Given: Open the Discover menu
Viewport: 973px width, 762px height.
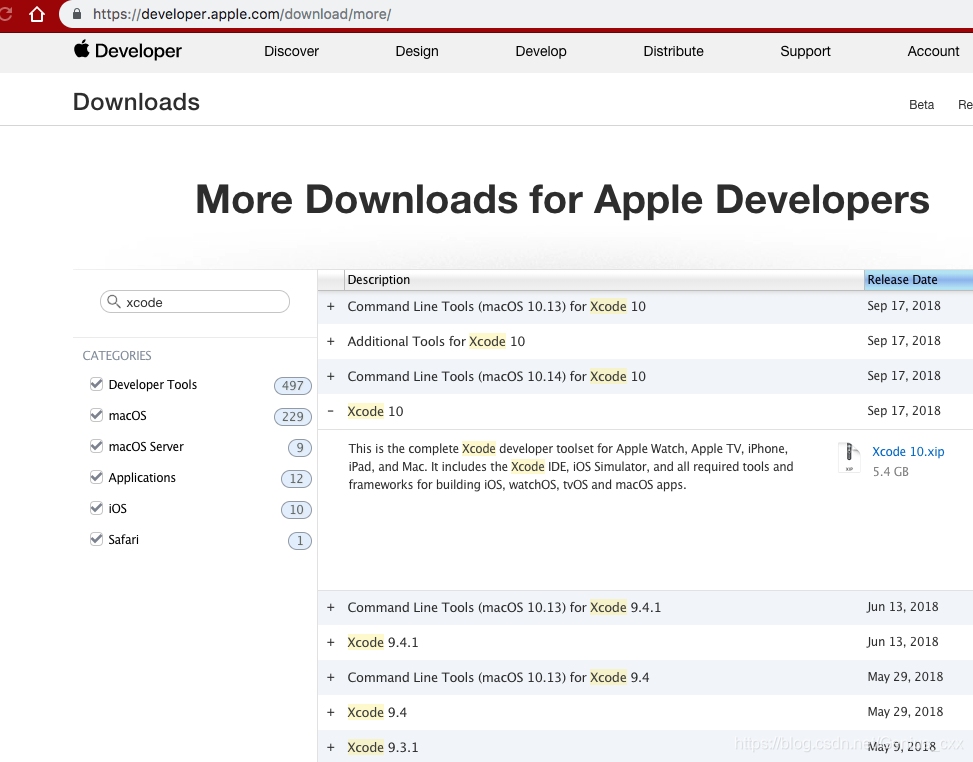Looking at the screenshot, I should pyautogui.click(x=292, y=52).
